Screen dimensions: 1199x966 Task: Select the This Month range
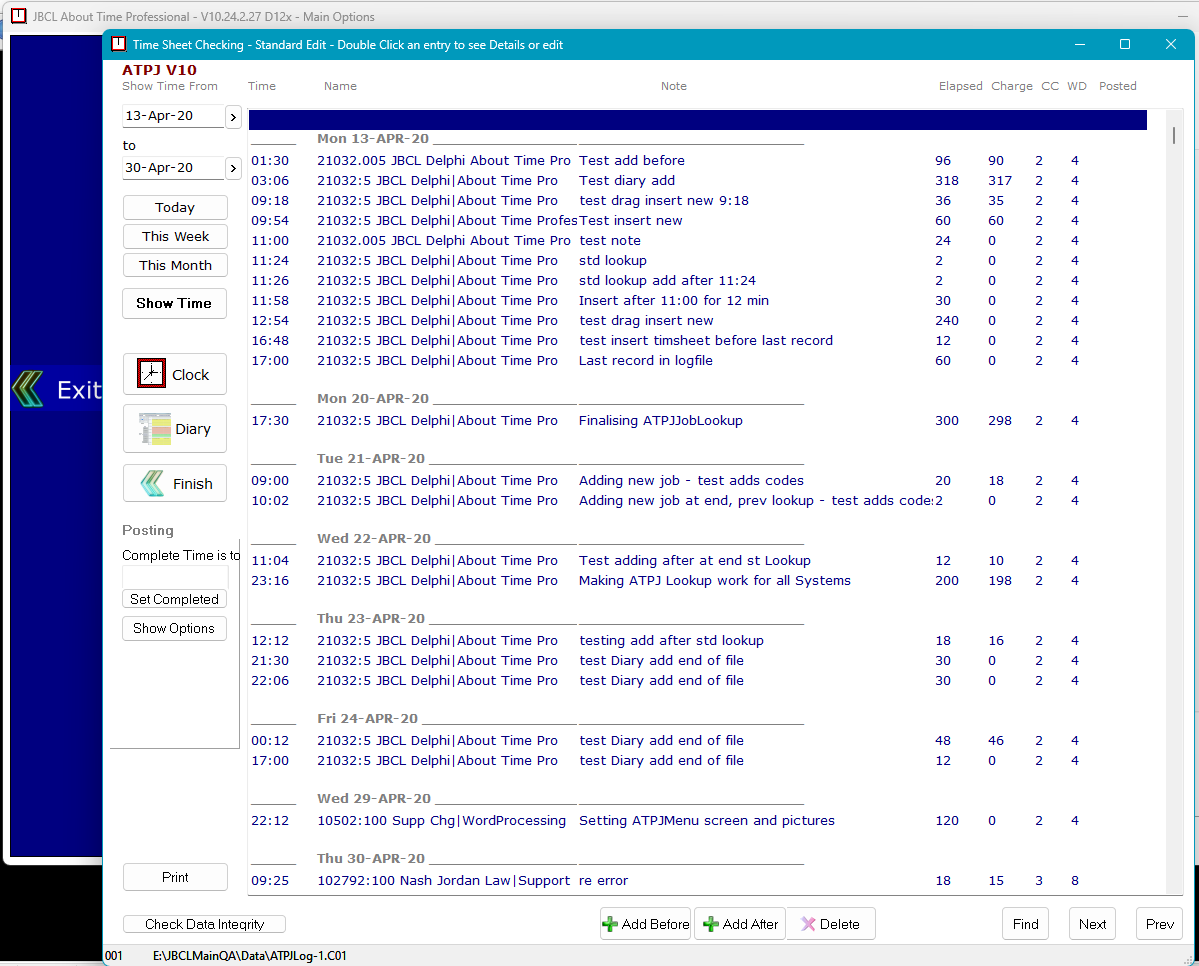coord(175,265)
